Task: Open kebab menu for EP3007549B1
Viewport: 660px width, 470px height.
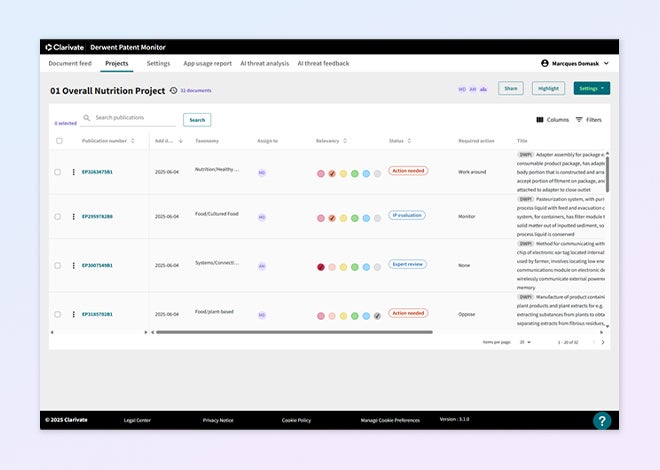Action: click(73, 266)
